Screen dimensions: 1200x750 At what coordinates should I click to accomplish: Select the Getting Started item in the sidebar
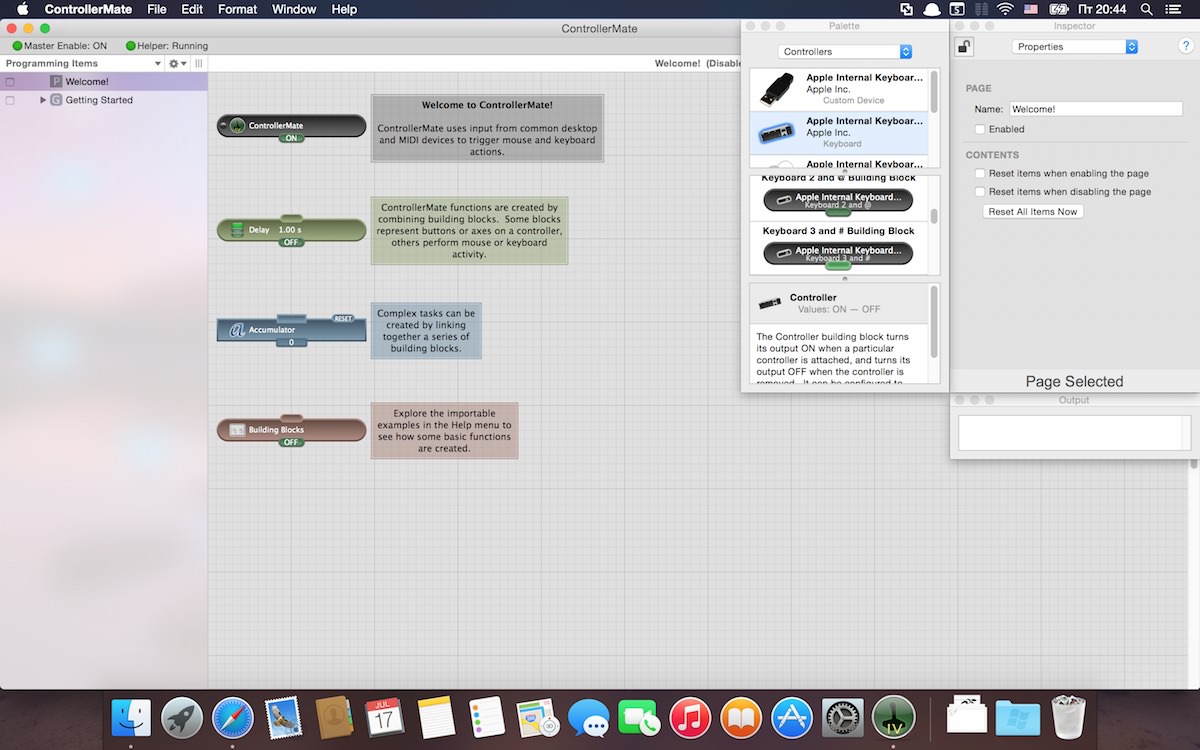tap(104, 100)
